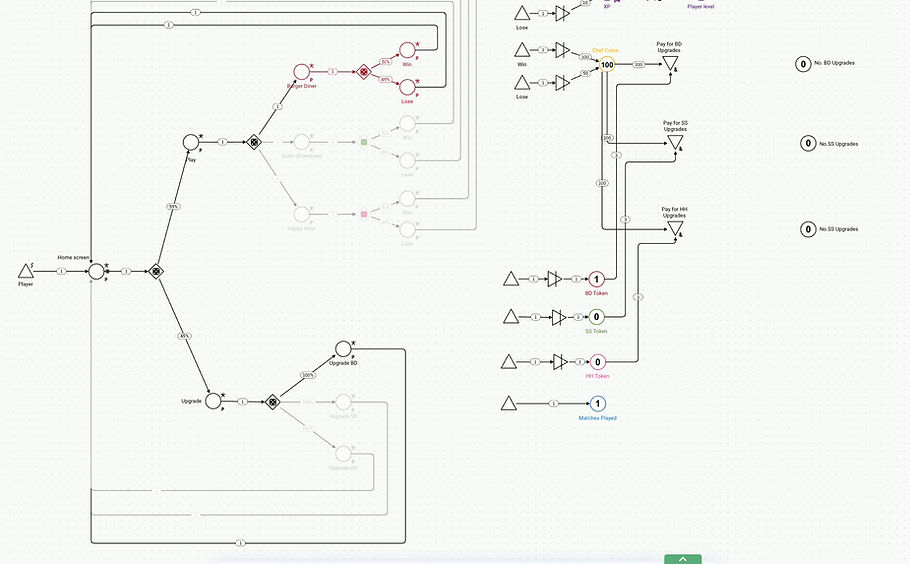The image size is (910, 564).
Task: Click the SS Token pool node
Action: (597, 317)
